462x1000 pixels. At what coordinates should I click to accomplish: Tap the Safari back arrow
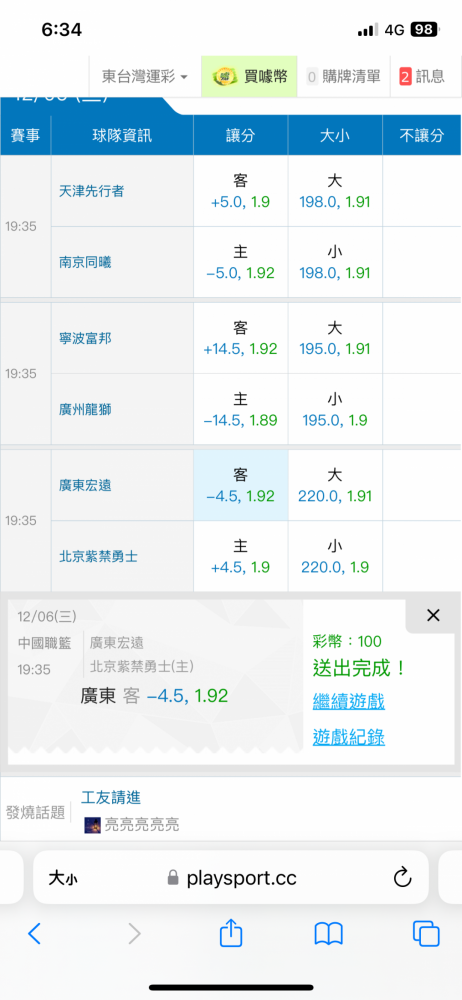34,934
